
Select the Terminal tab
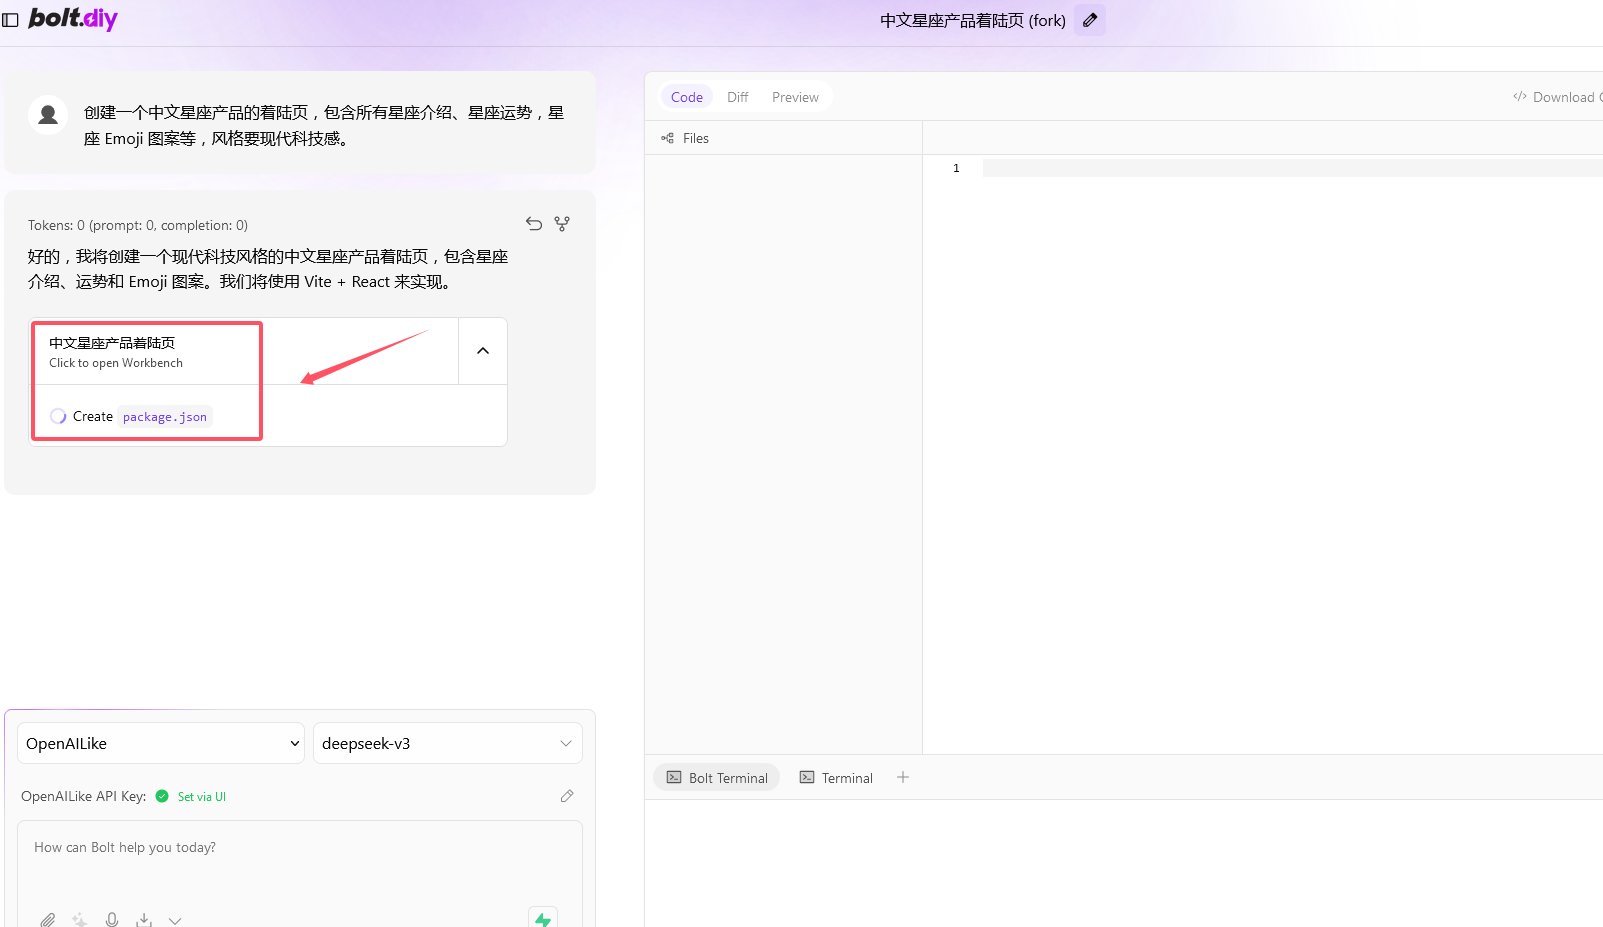point(836,777)
